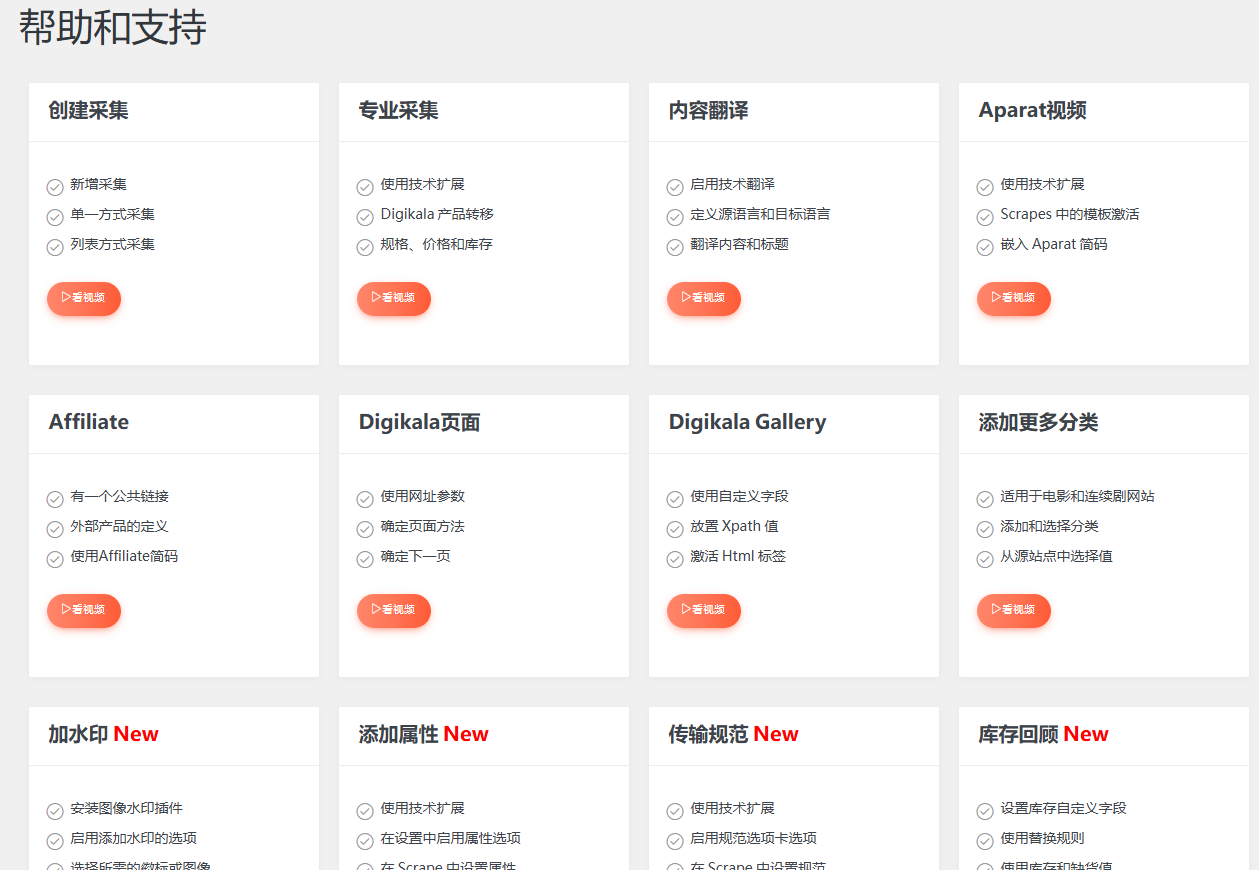The height and width of the screenshot is (870, 1259).
Task: Click 看视频 on the Digikala Gallery card
Action: pos(704,610)
